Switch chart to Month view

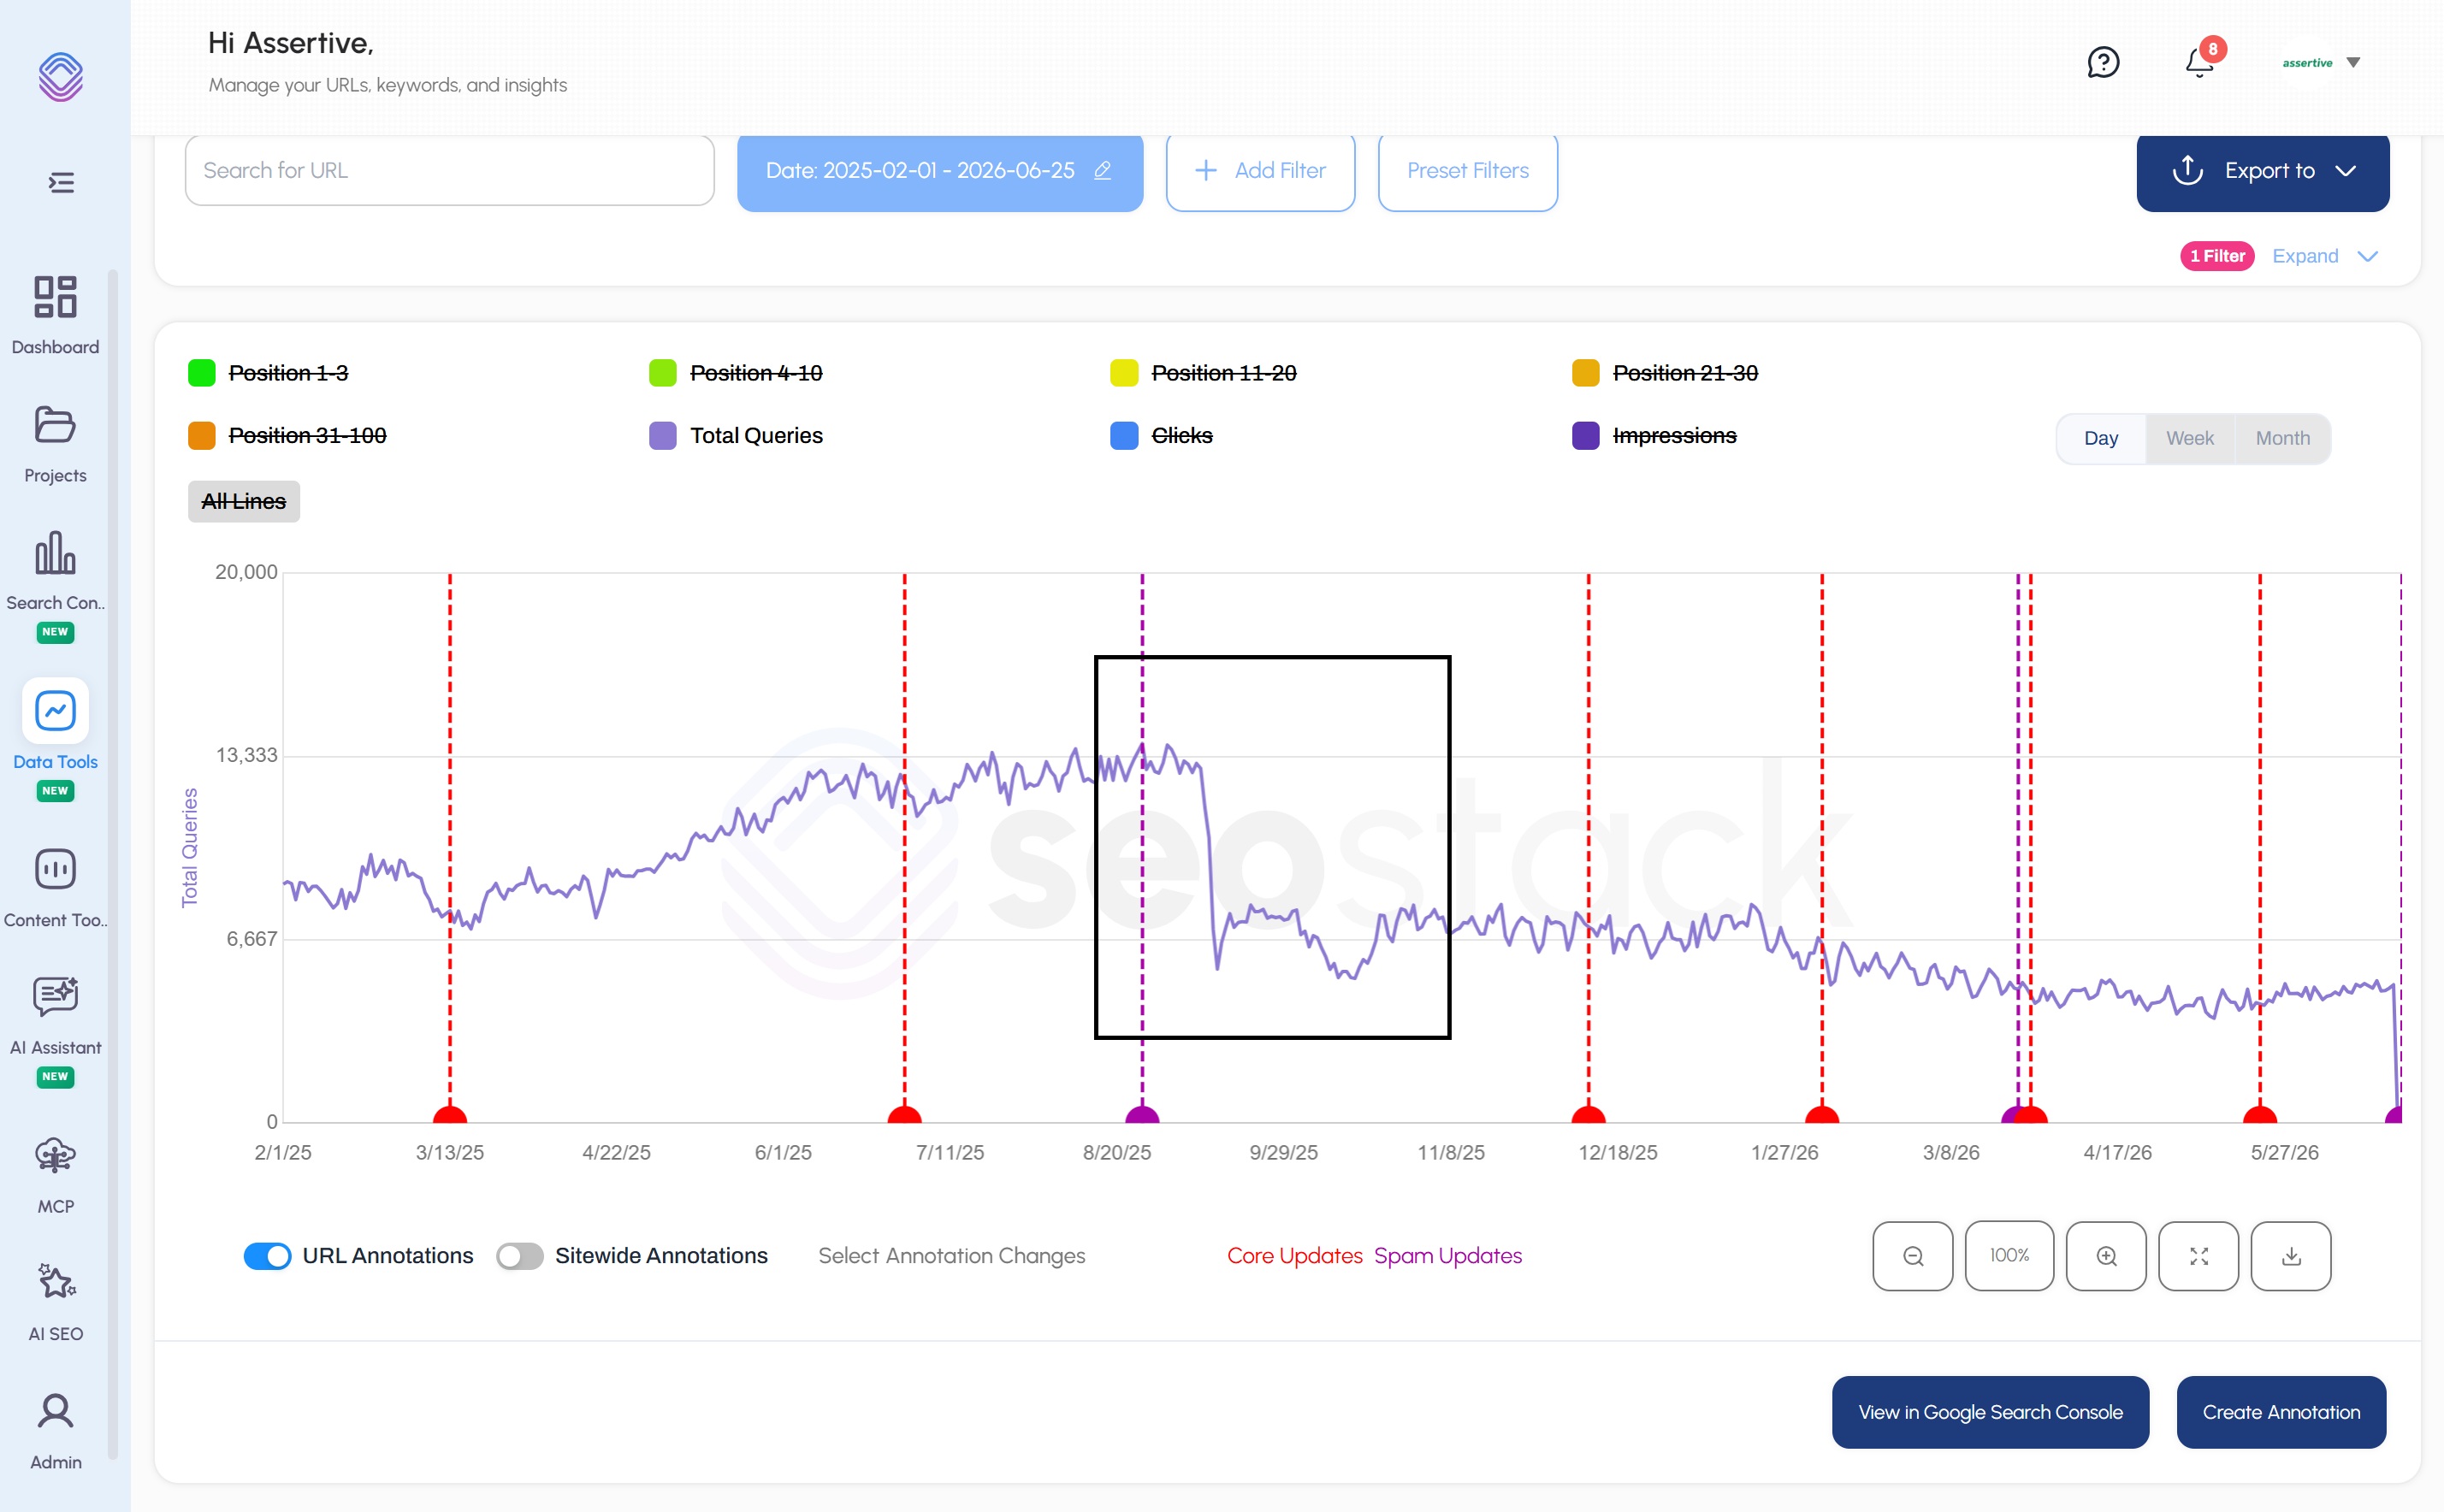pyautogui.click(x=2282, y=438)
